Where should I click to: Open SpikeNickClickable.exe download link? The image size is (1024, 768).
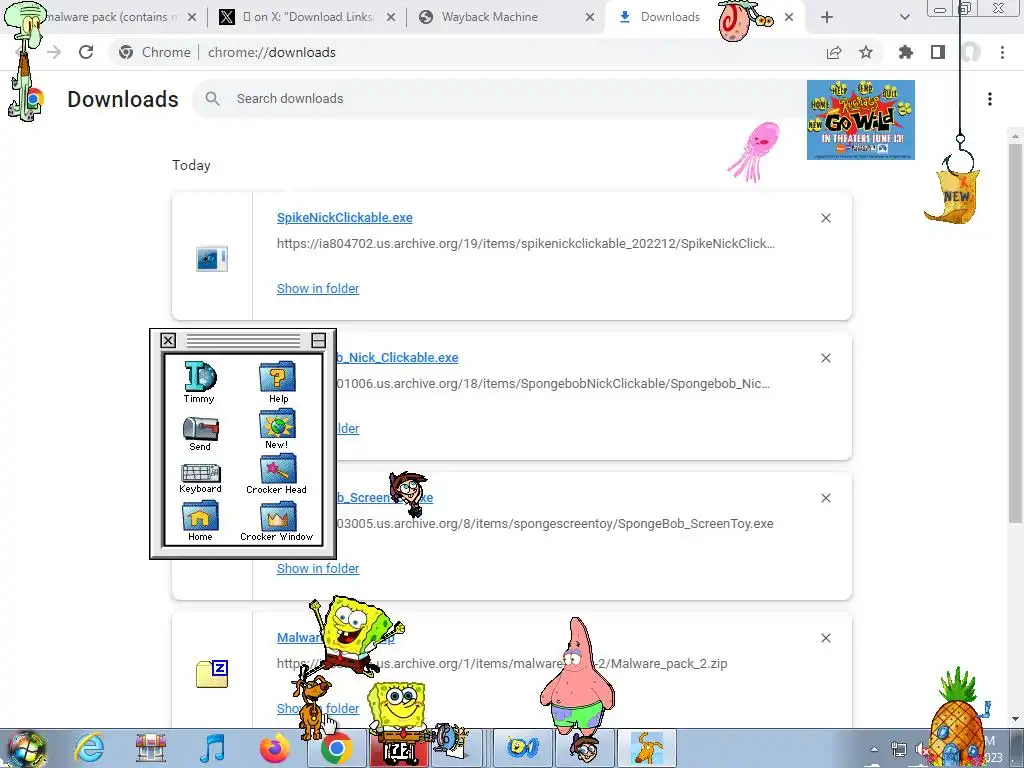tap(344, 217)
